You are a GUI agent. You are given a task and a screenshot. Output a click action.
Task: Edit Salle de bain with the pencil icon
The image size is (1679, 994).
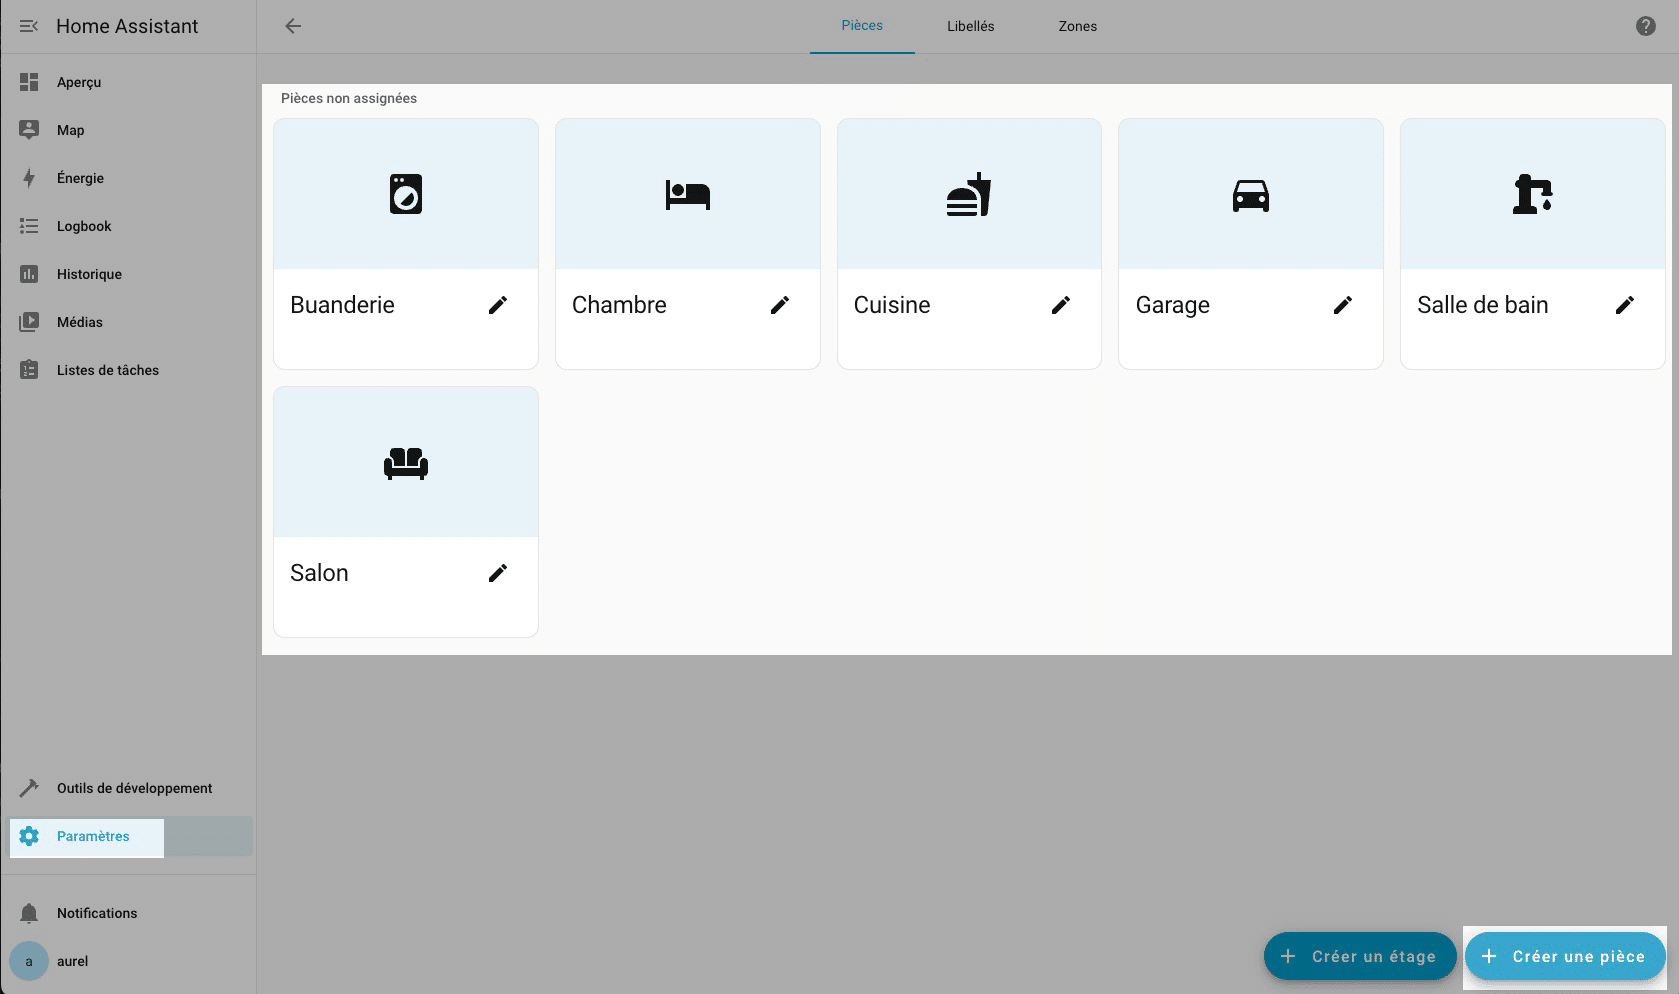click(1625, 305)
